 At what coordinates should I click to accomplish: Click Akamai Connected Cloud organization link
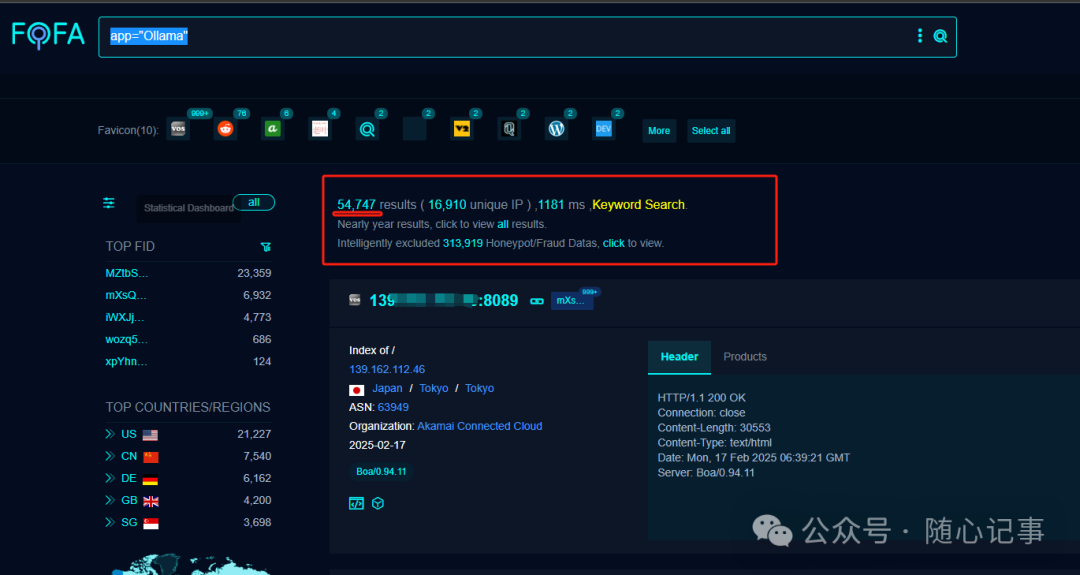479,426
